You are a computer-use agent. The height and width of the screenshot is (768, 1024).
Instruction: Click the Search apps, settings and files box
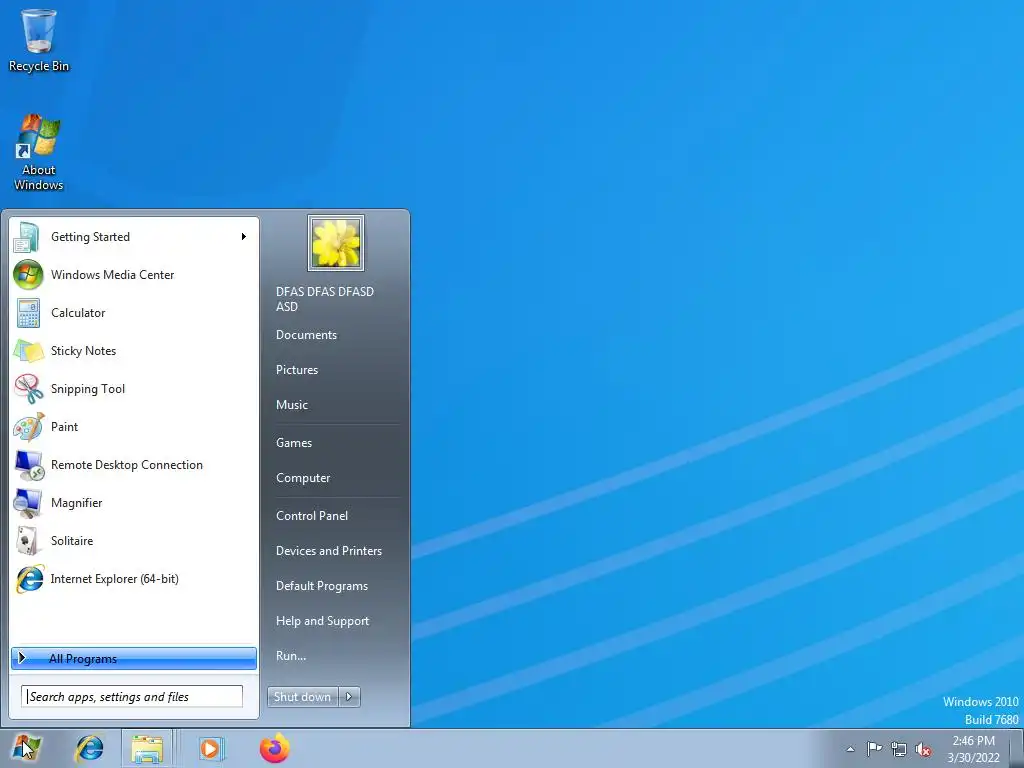[132, 697]
